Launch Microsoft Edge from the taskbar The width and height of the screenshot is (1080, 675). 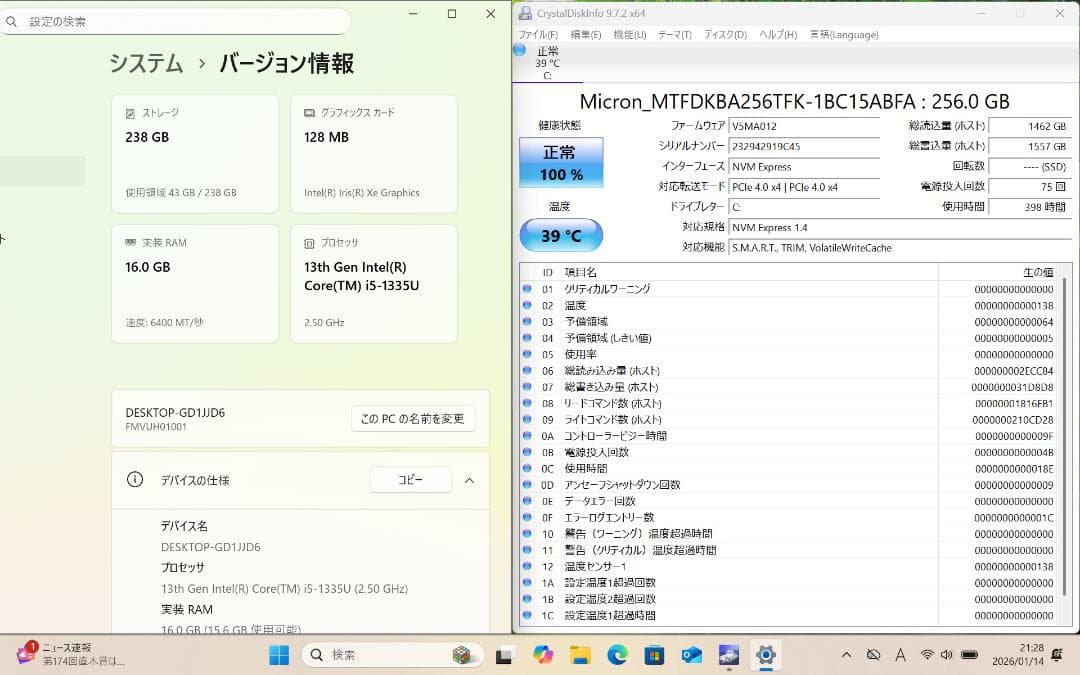coord(617,655)
